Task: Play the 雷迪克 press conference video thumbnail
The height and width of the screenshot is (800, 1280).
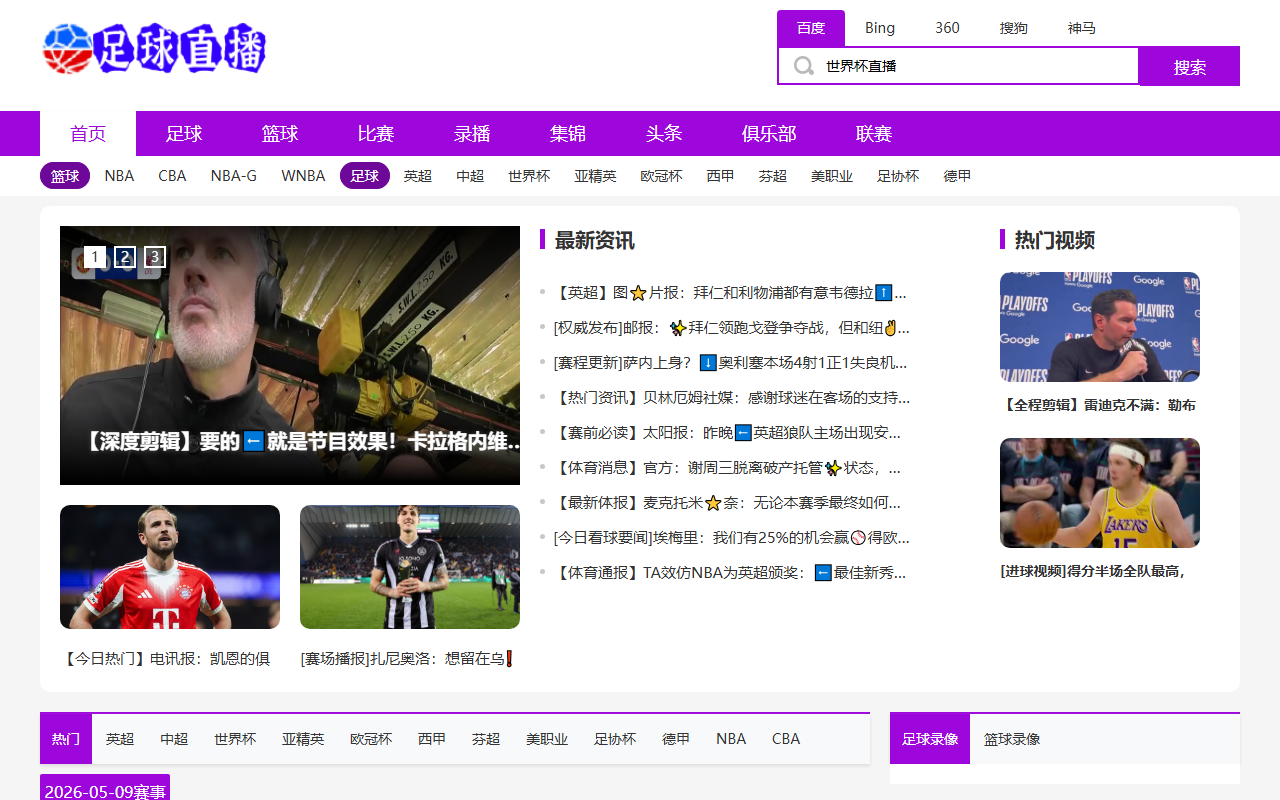Action: pyautogui.click(x=1100, y=327)
